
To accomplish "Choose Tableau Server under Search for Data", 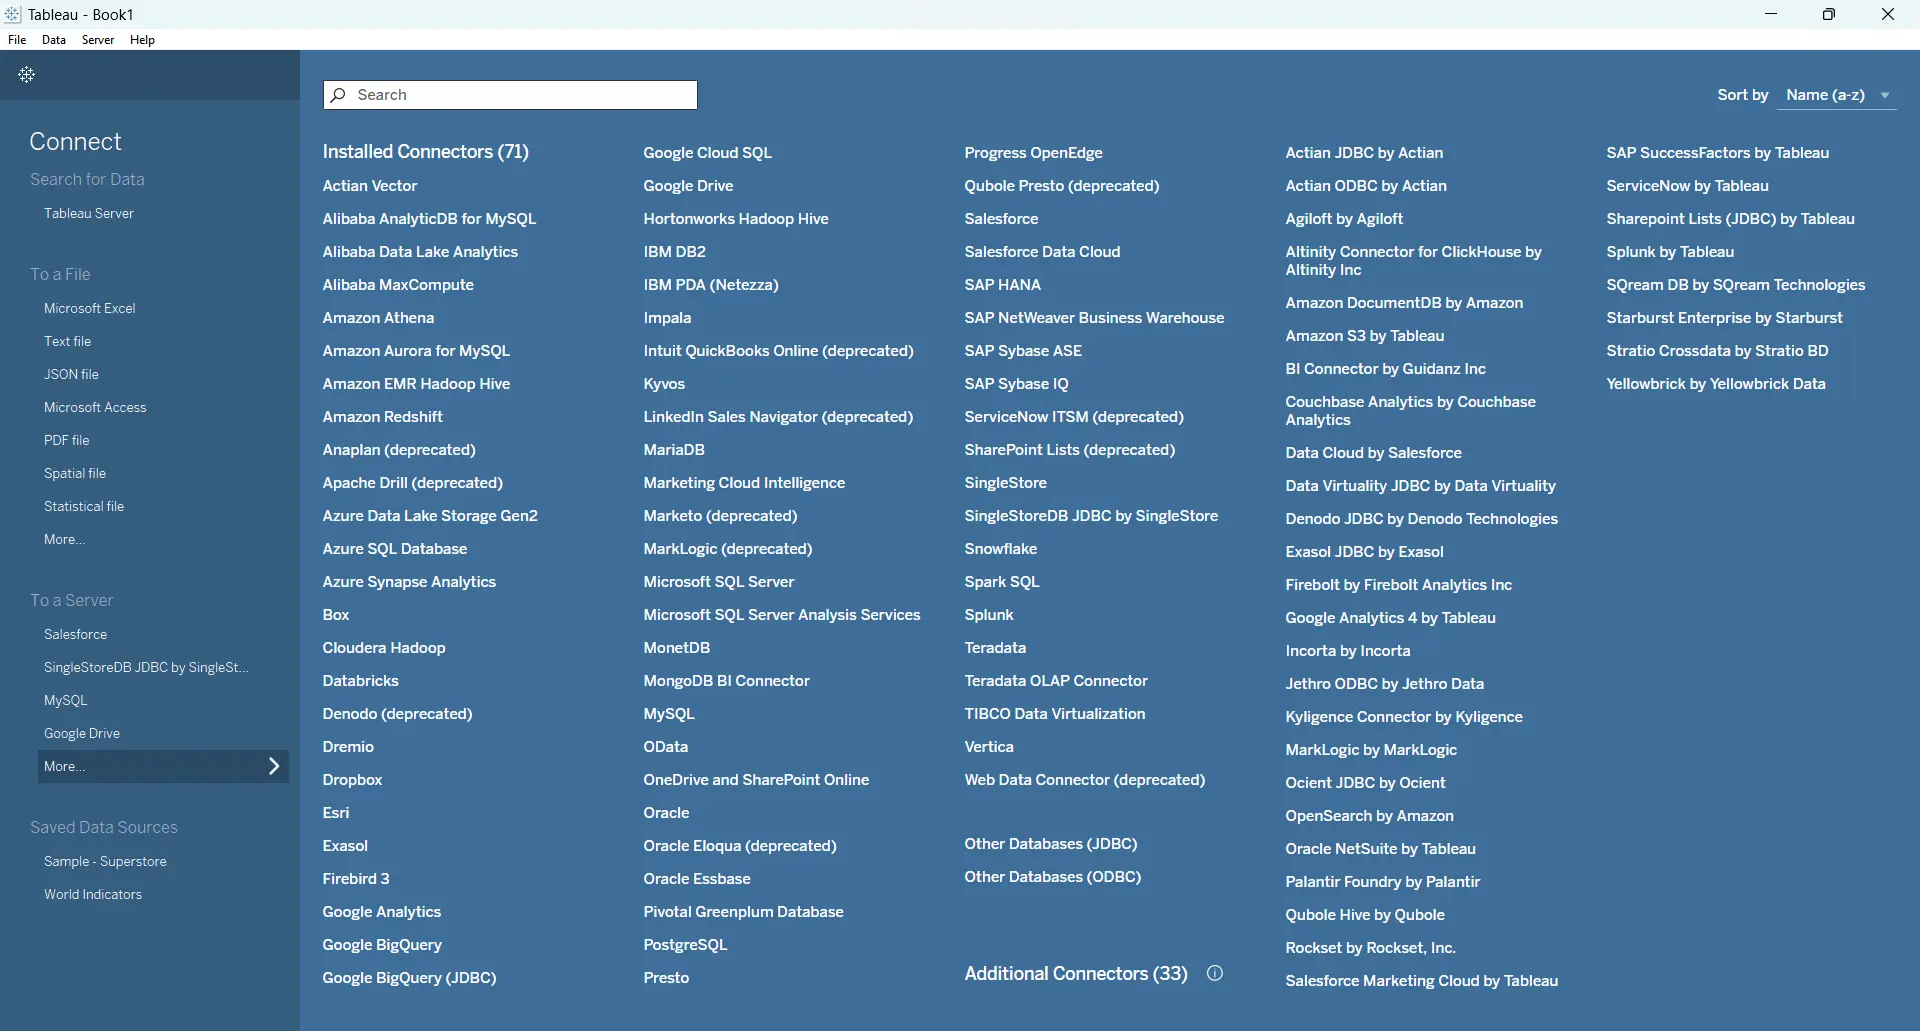I will [88, 213].
